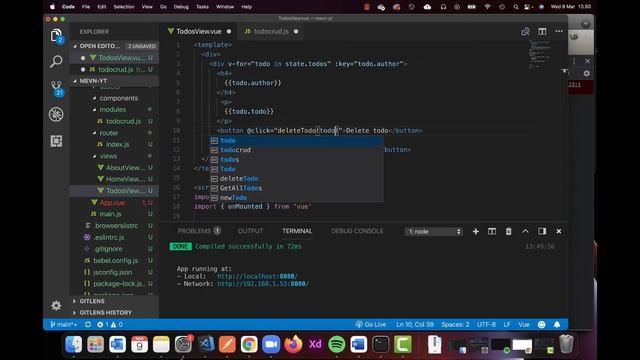Viewport: 640px width, 360px height.
Task: Close the terminal panel
Action: click(559, 231)
